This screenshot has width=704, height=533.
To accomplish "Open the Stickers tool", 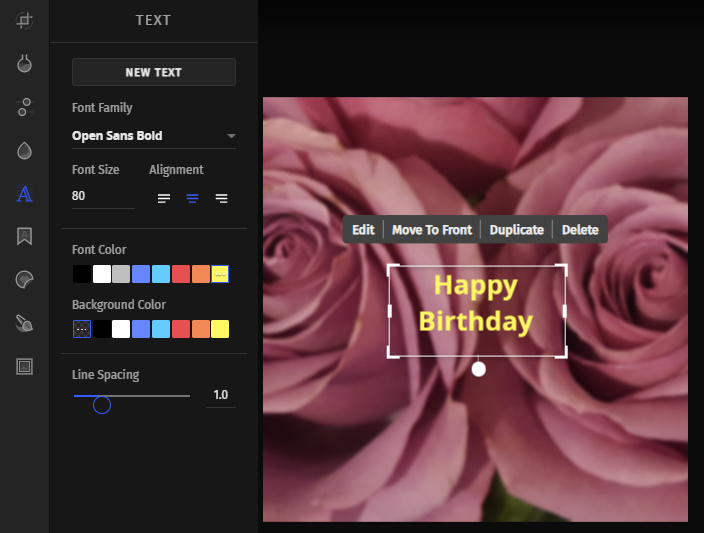I will 24,280.
